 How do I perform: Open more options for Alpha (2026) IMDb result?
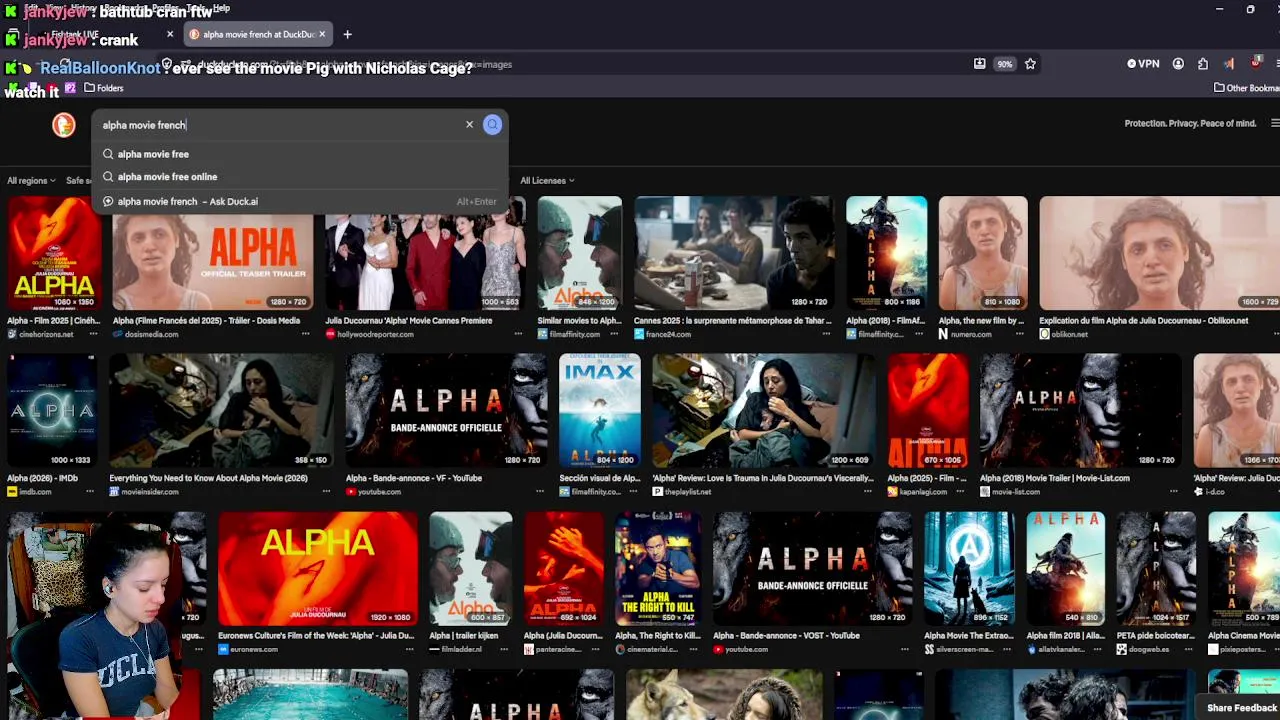(x=90, y=492)
